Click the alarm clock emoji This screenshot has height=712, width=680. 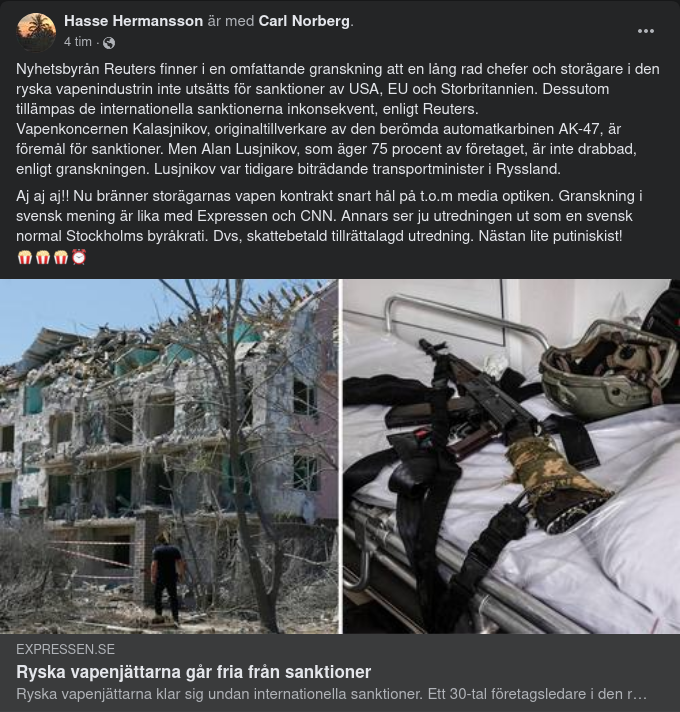(79, 257)
